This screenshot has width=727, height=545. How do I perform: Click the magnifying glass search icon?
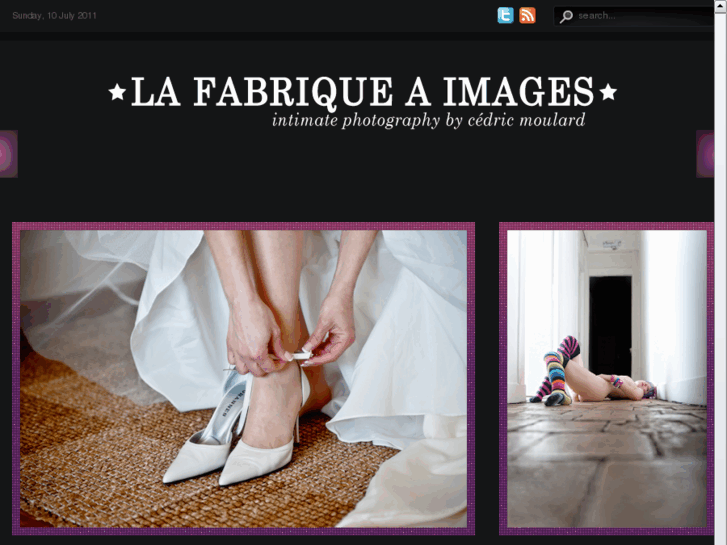pos(566,16)
